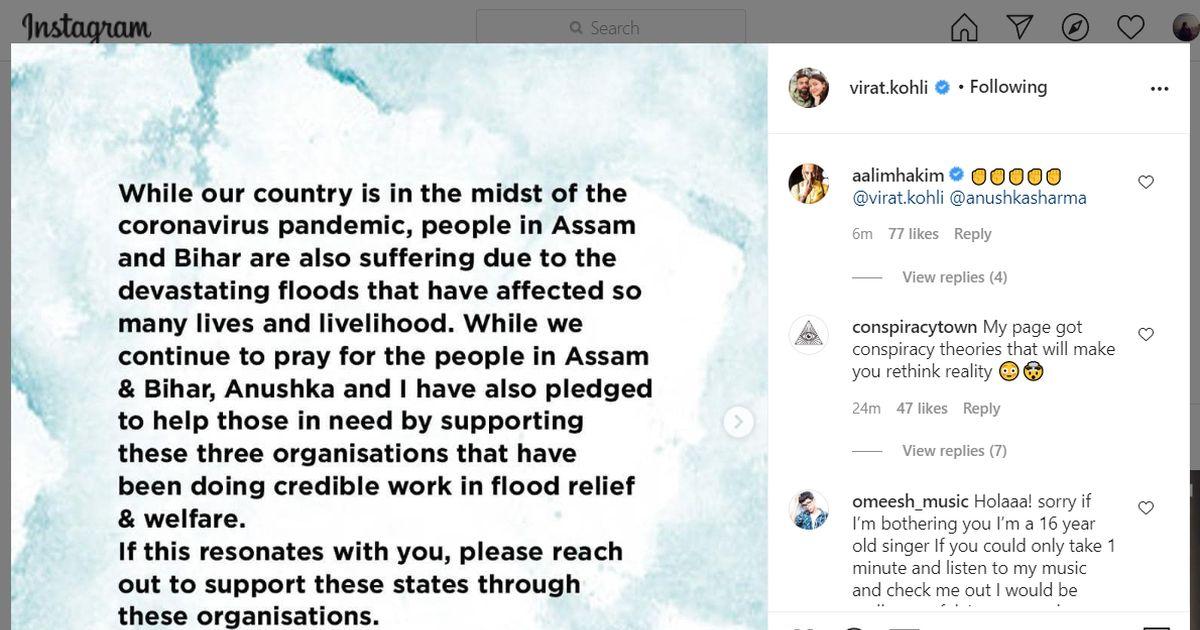This screenshot has height=630, width=1200.
Task: Click the Search input field
Action: 610,28
